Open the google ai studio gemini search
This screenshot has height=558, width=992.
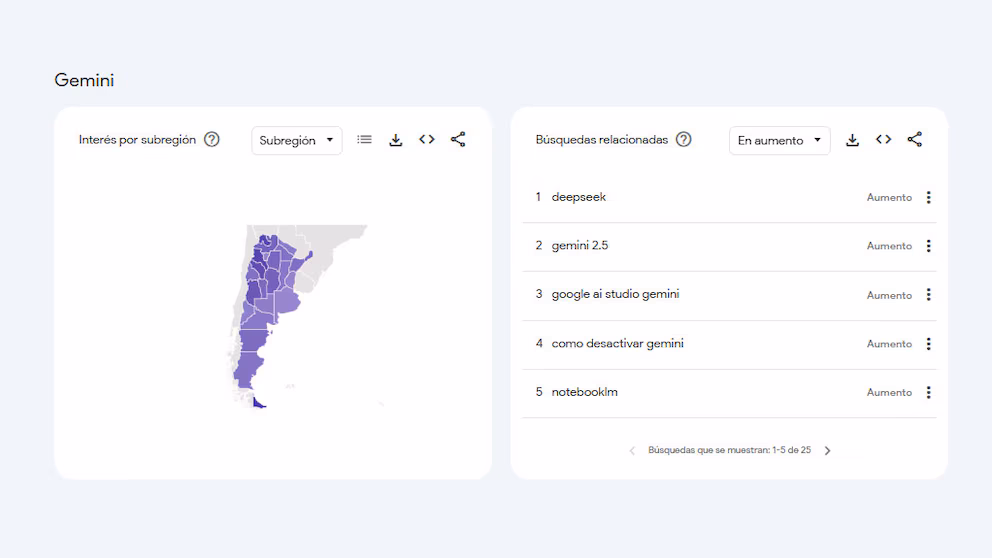click(x=615, y=294)
